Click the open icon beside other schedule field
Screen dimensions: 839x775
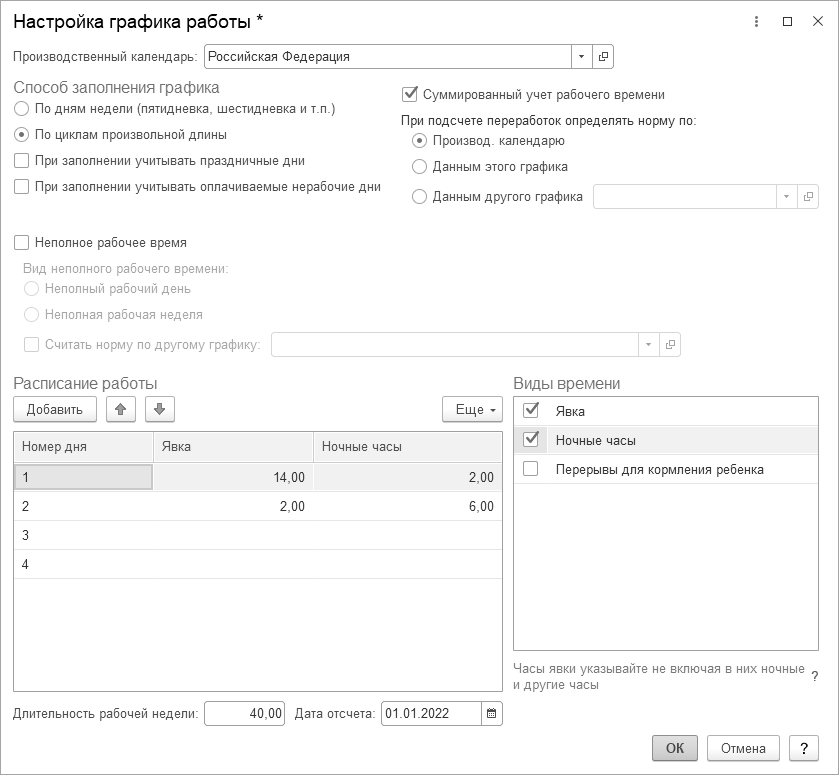coord(809,197)
